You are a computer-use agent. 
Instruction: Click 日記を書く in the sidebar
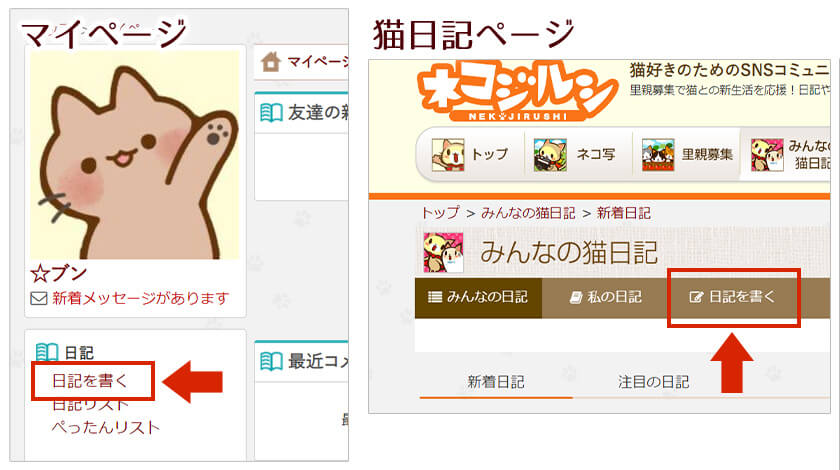(91, 381)
